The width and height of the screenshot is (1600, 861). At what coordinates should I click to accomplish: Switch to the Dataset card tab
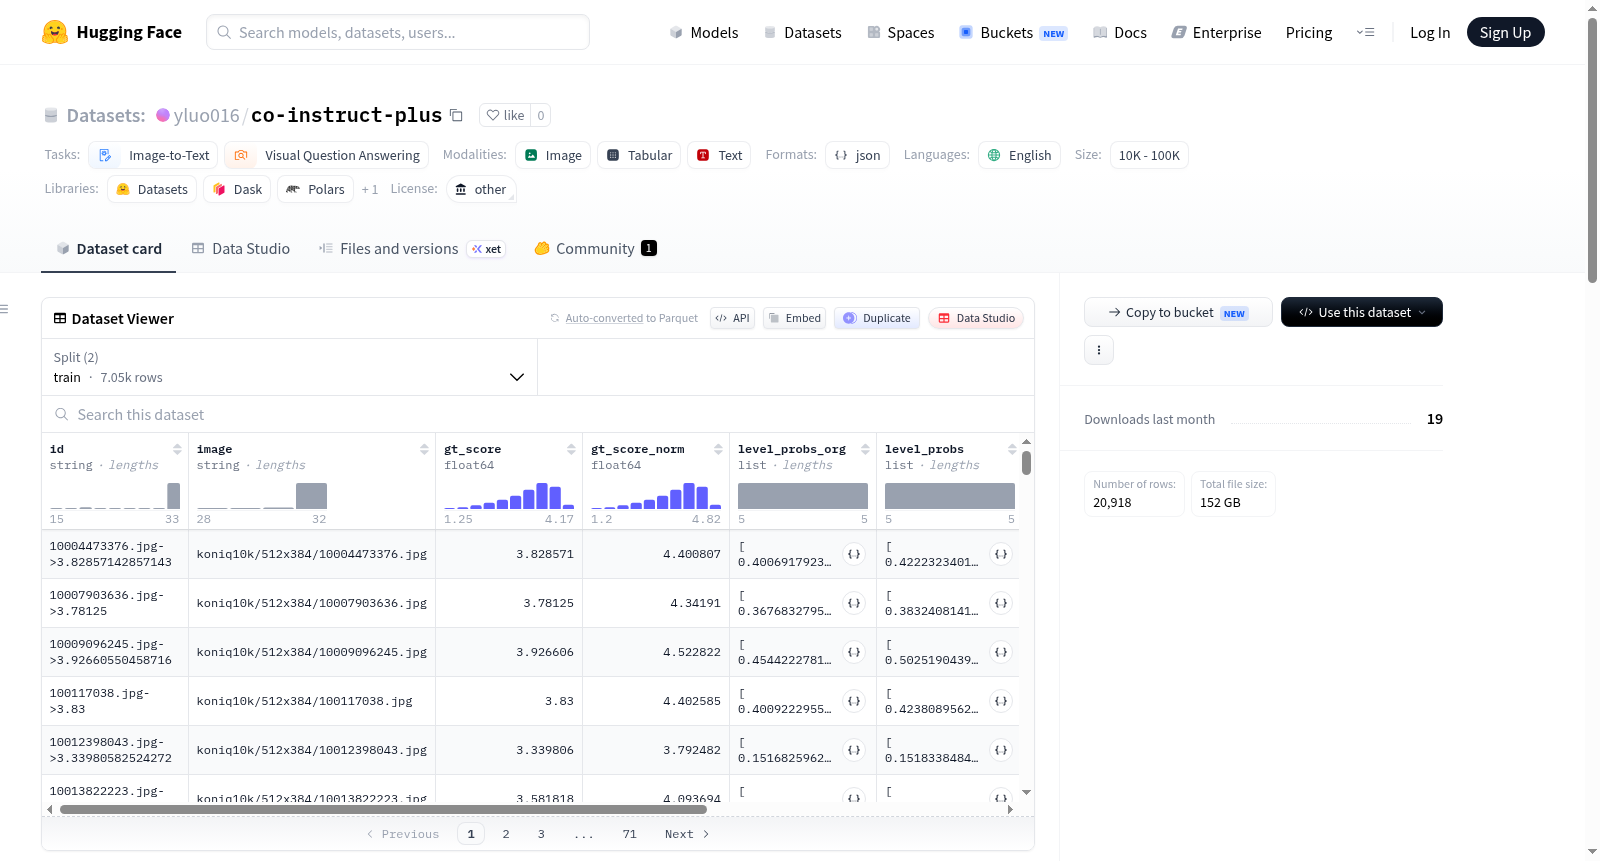[x=109, y=249]
